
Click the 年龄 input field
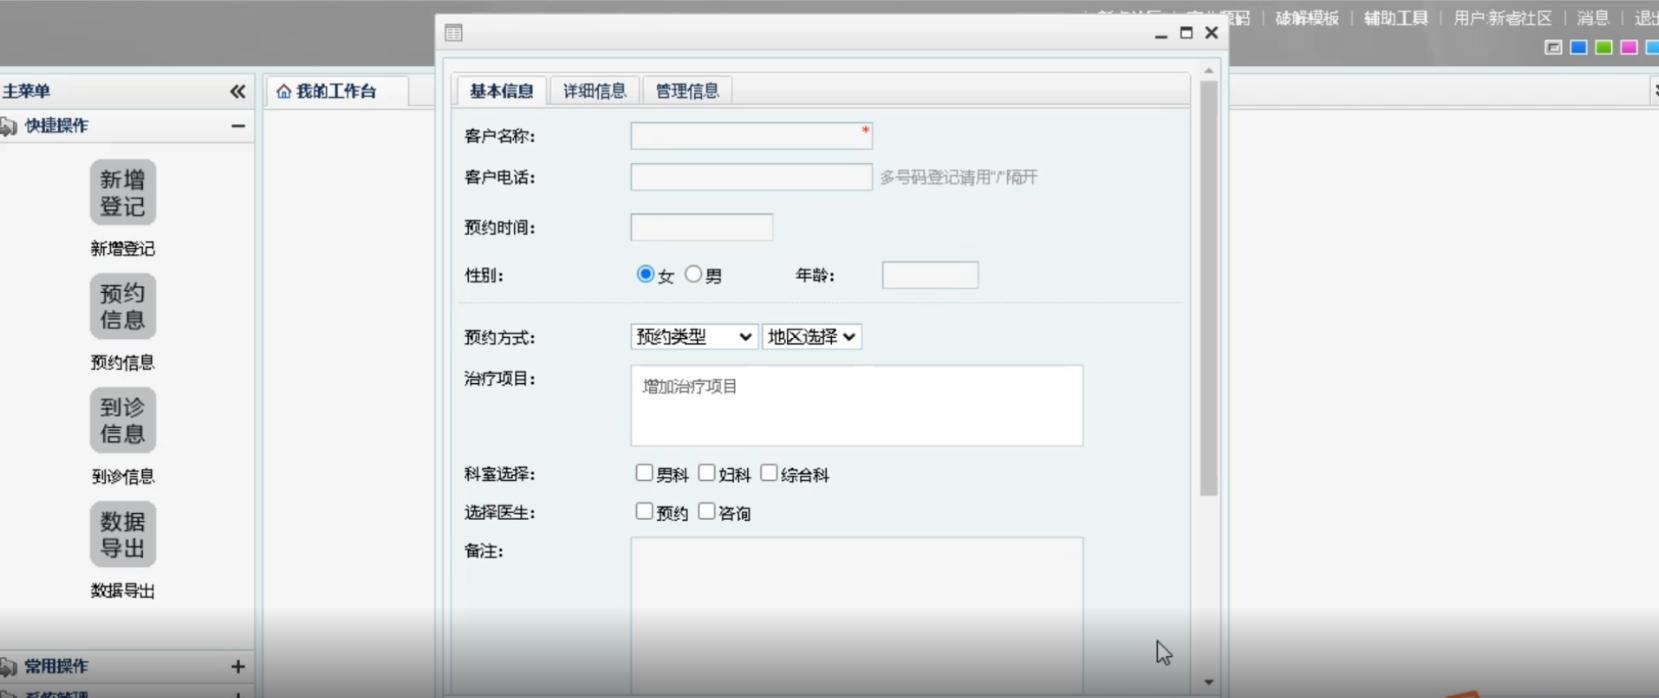click(931, 275)
